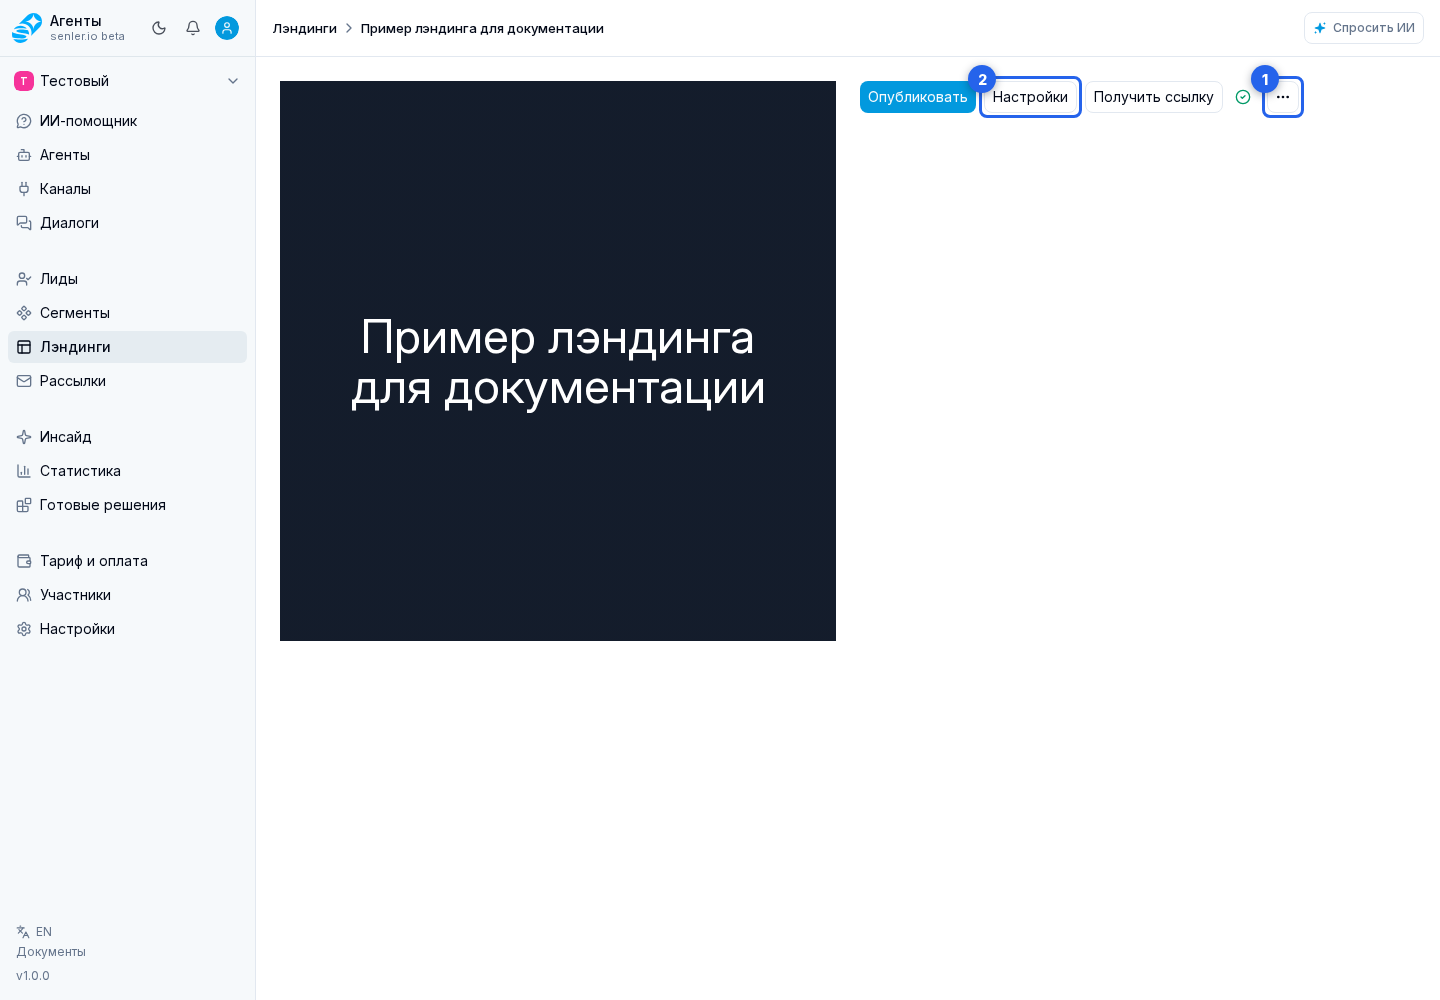The height and width of the screenshot is (1000, 1440).
Task: Open Инсайд in sidebar
Action: click(x=127, y=437)
